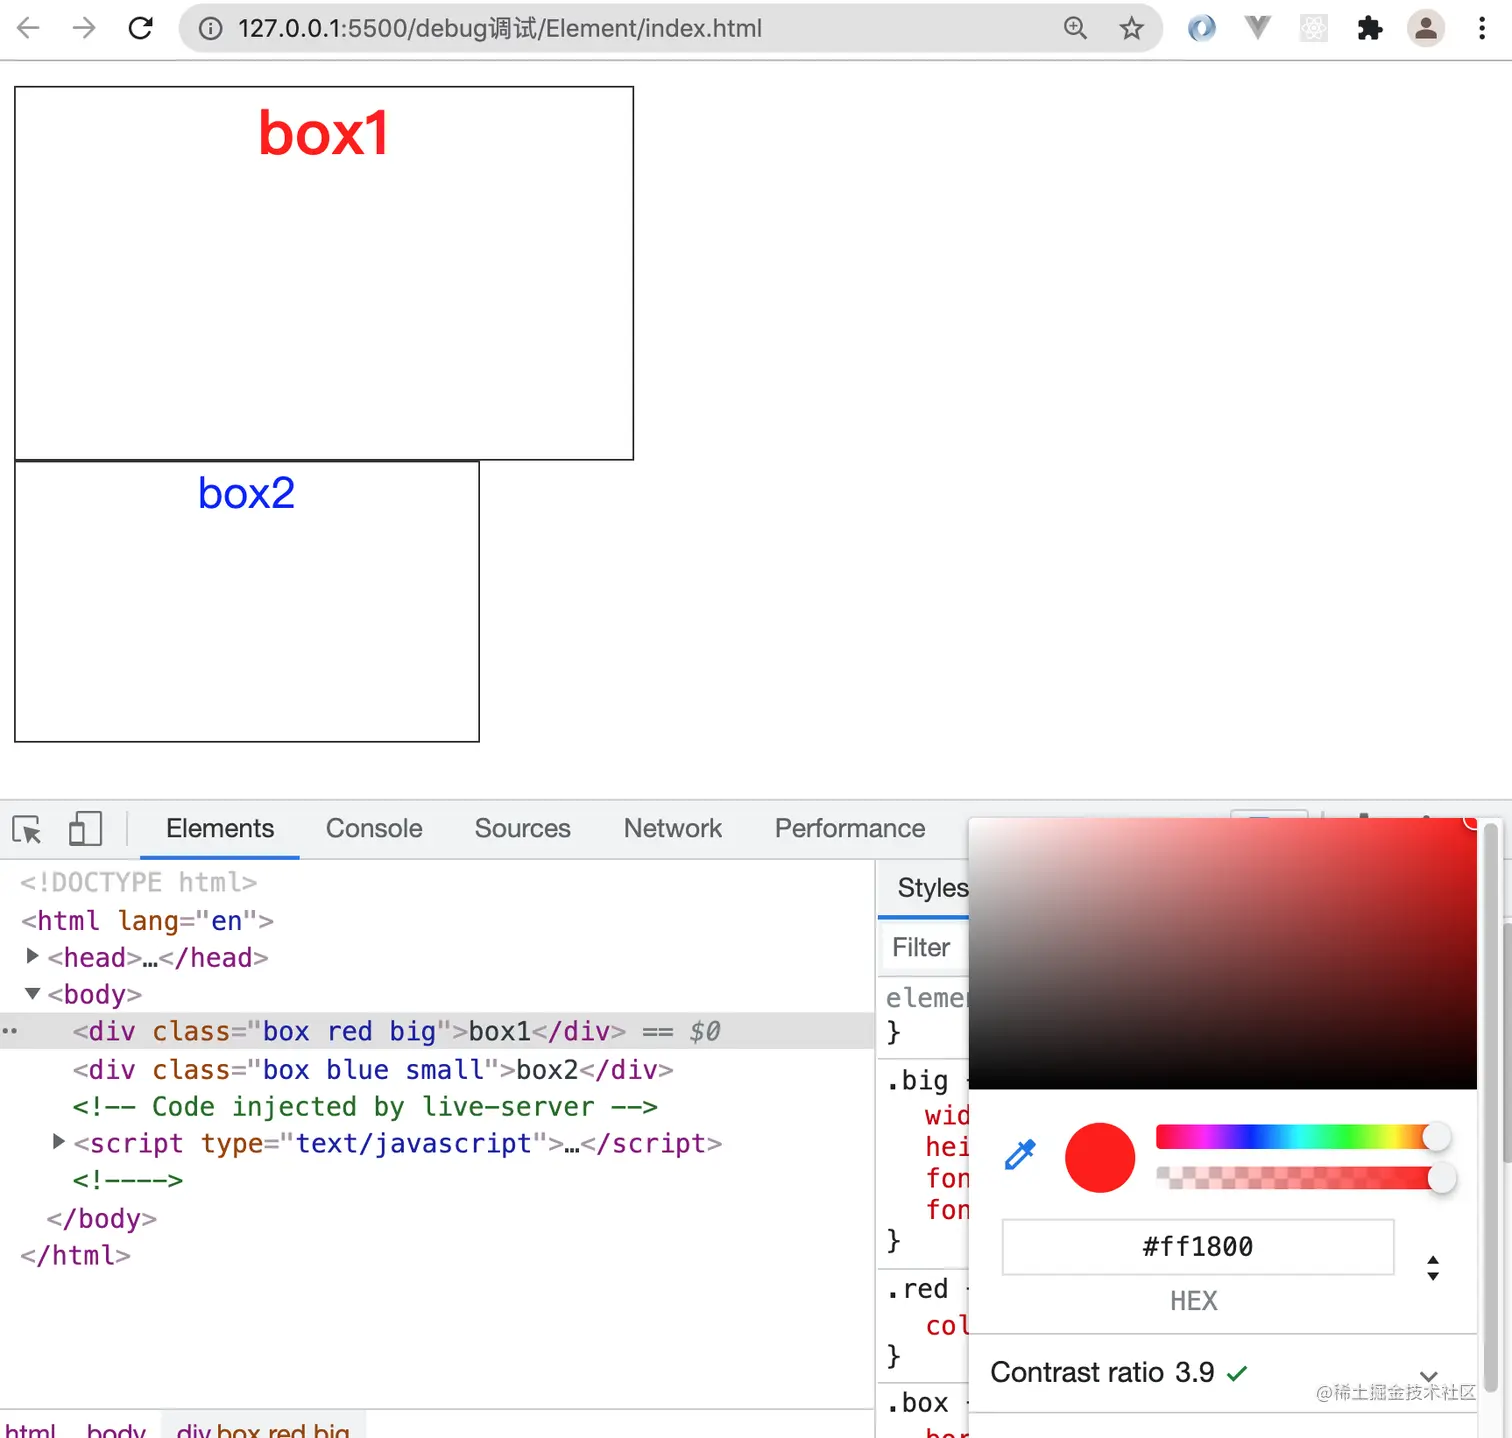Click the red box1 text on page
Image resolution: width=1512 pixels, height=1438 pixels.
pyautogui.click(x=323, y=133)
